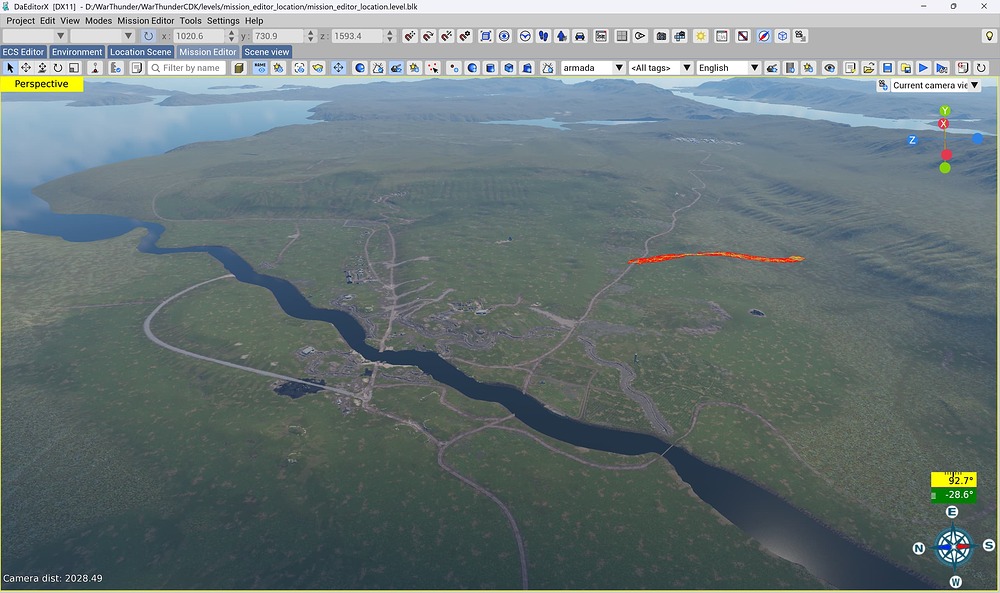Click the first red magnet snap icon
1000x593 pixels.
coord(410,36)
